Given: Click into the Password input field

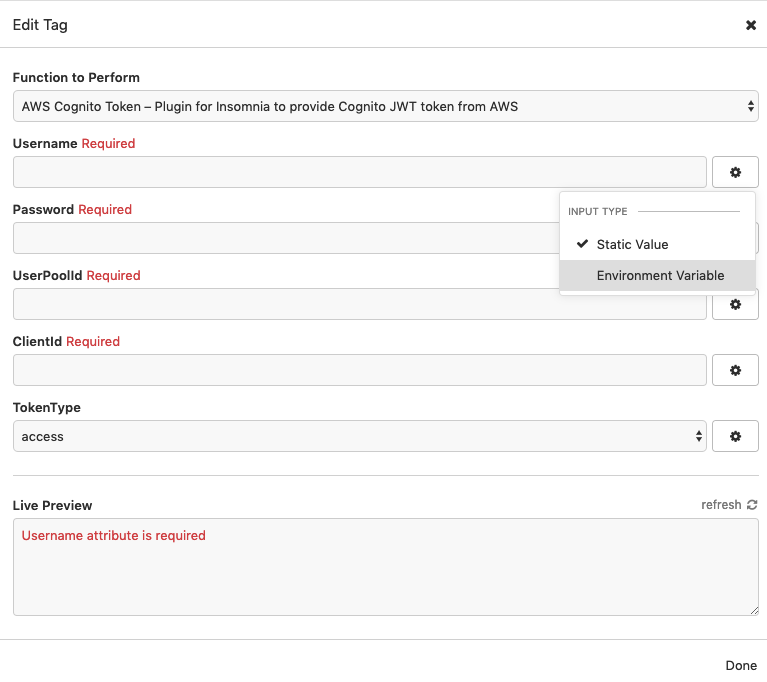Looking at the screenshot, I should coord(286,238).
